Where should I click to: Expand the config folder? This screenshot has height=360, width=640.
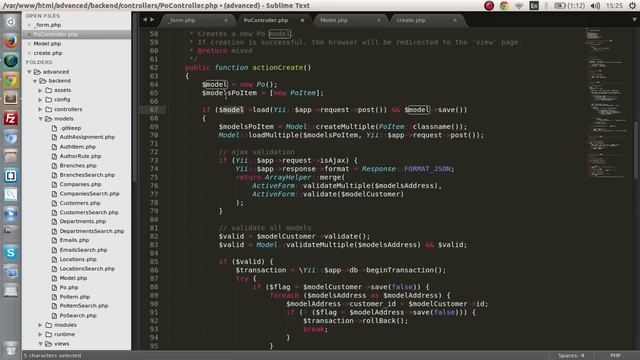40,100
